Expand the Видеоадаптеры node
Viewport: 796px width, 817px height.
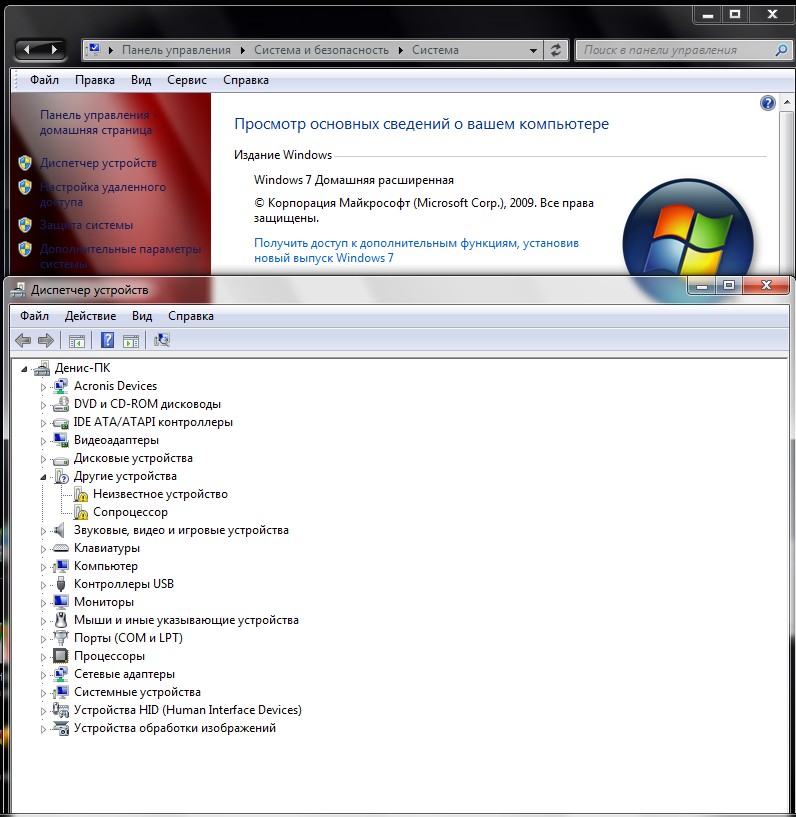click(44, 441)
